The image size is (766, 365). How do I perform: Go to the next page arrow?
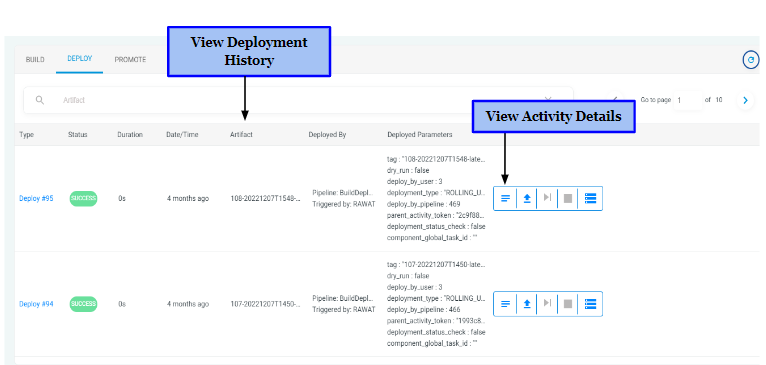[745, 100]
